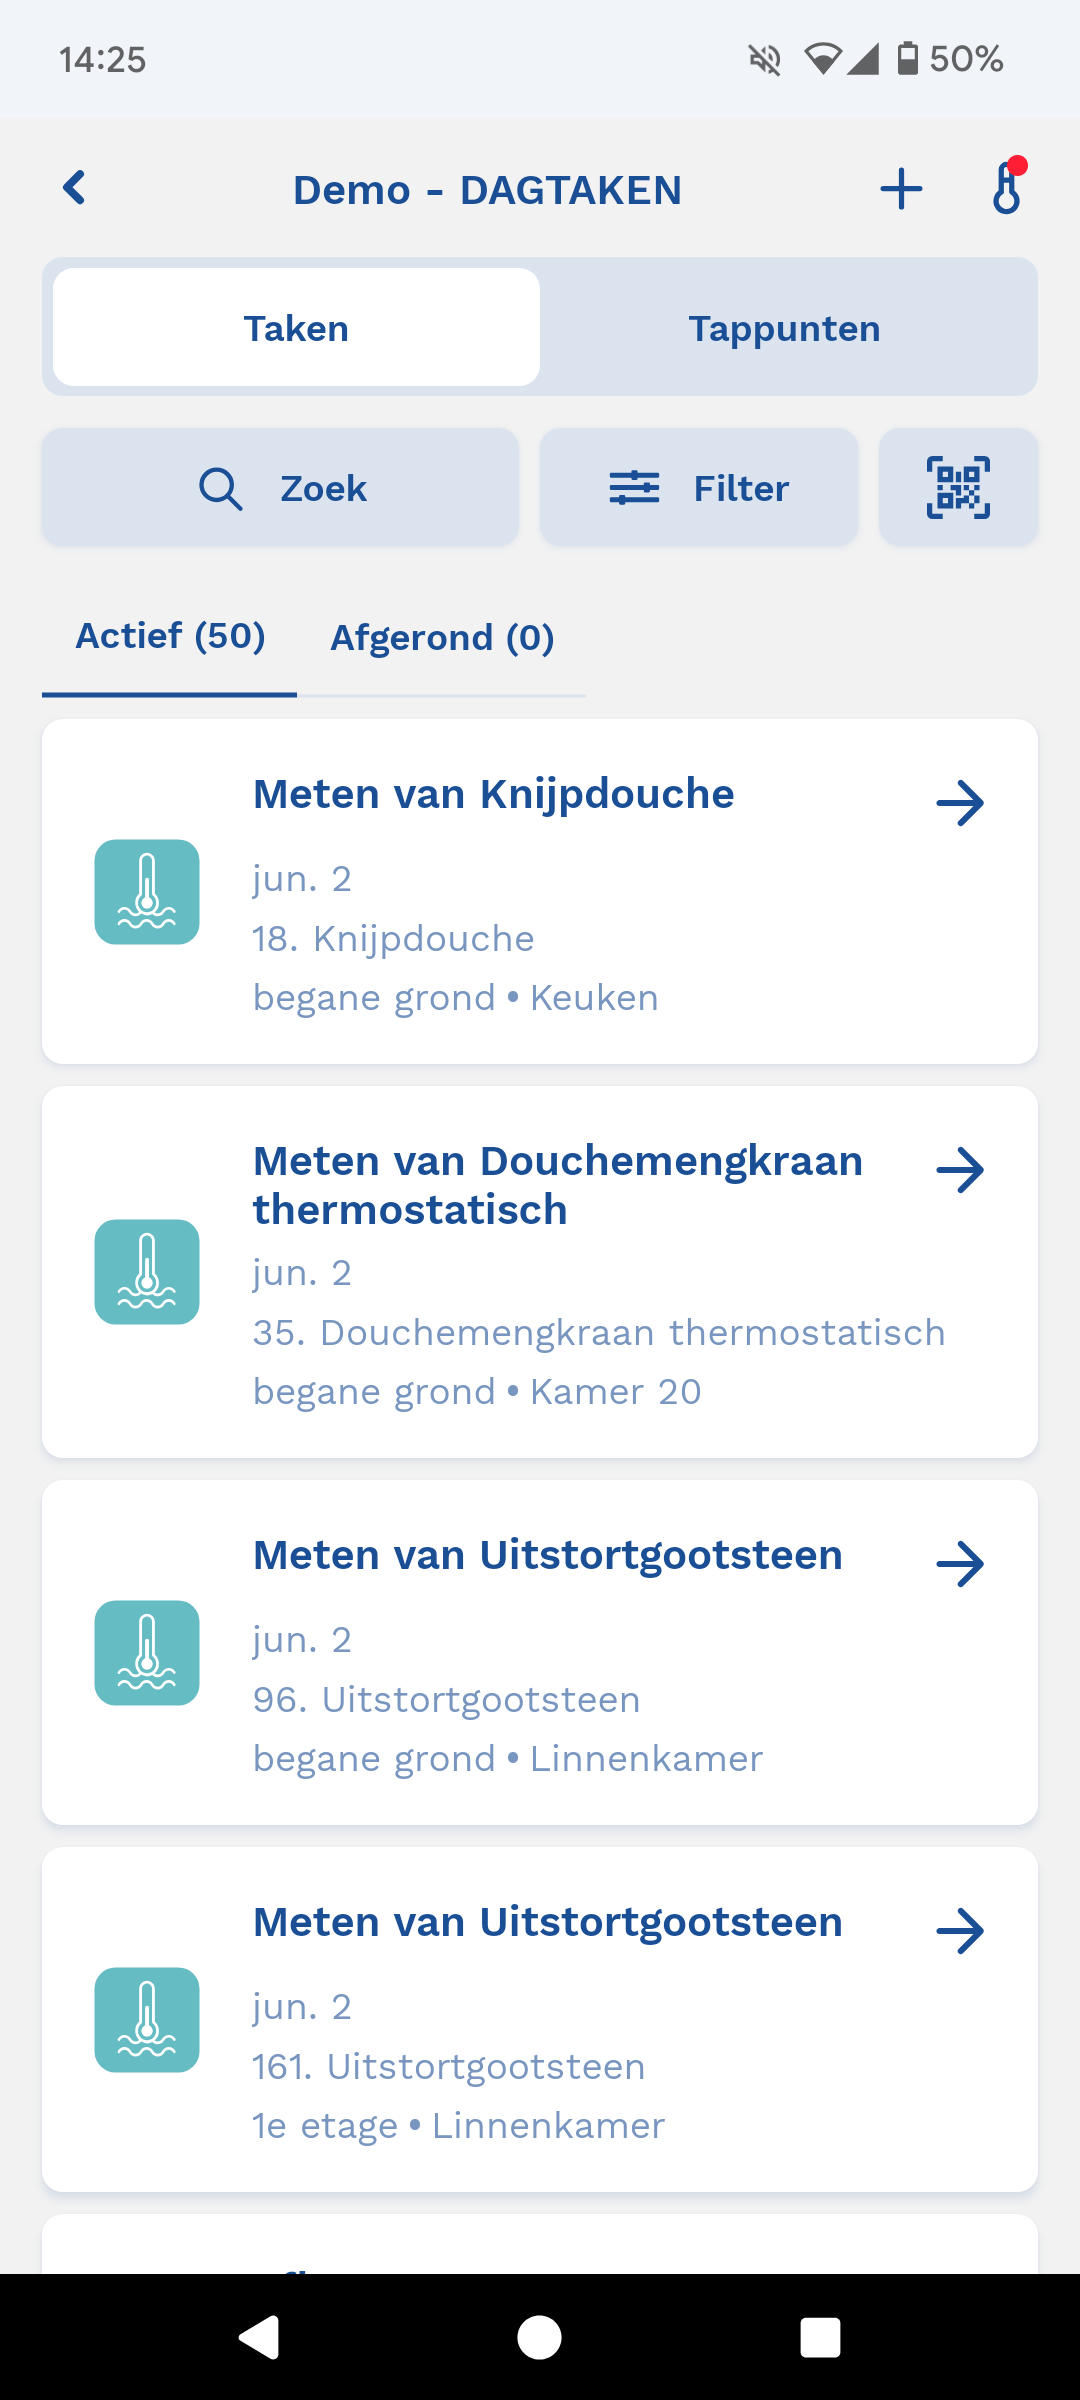
Task: Switch to the Taken segment
Action: coord(296,328)
